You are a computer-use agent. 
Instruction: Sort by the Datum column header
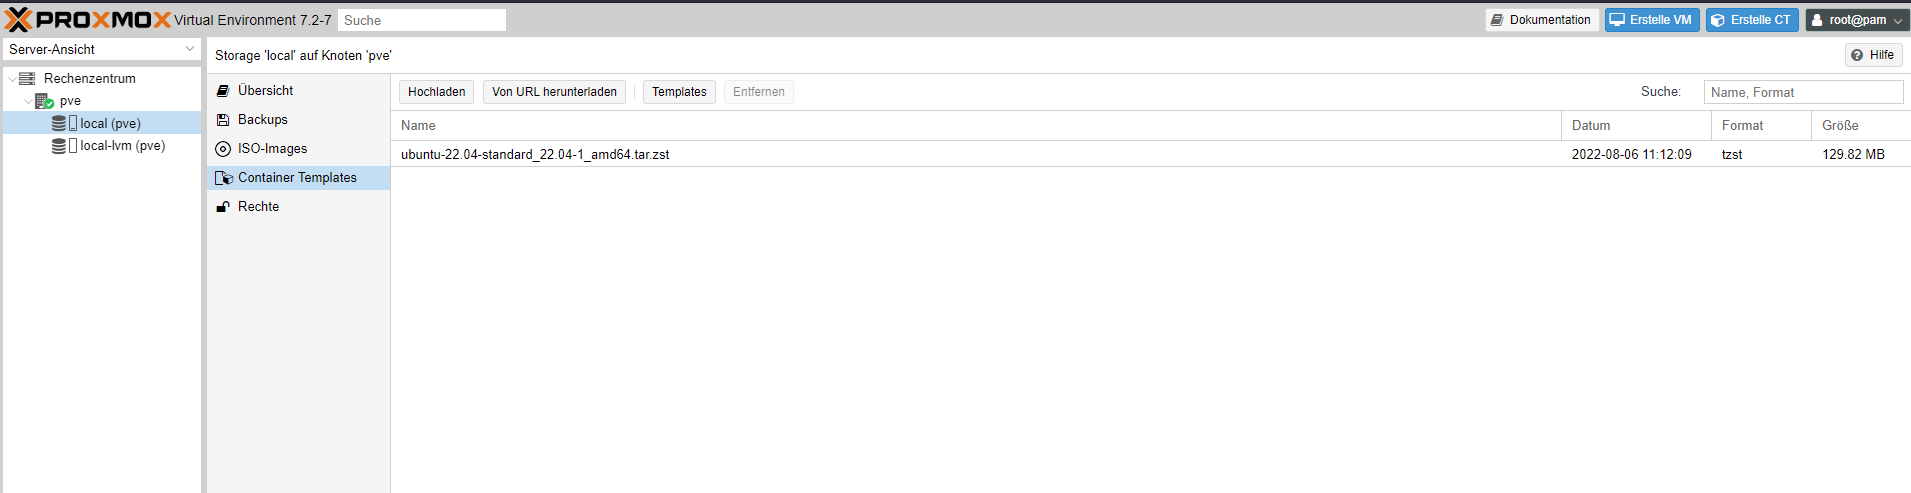(x=1636, y=126)
